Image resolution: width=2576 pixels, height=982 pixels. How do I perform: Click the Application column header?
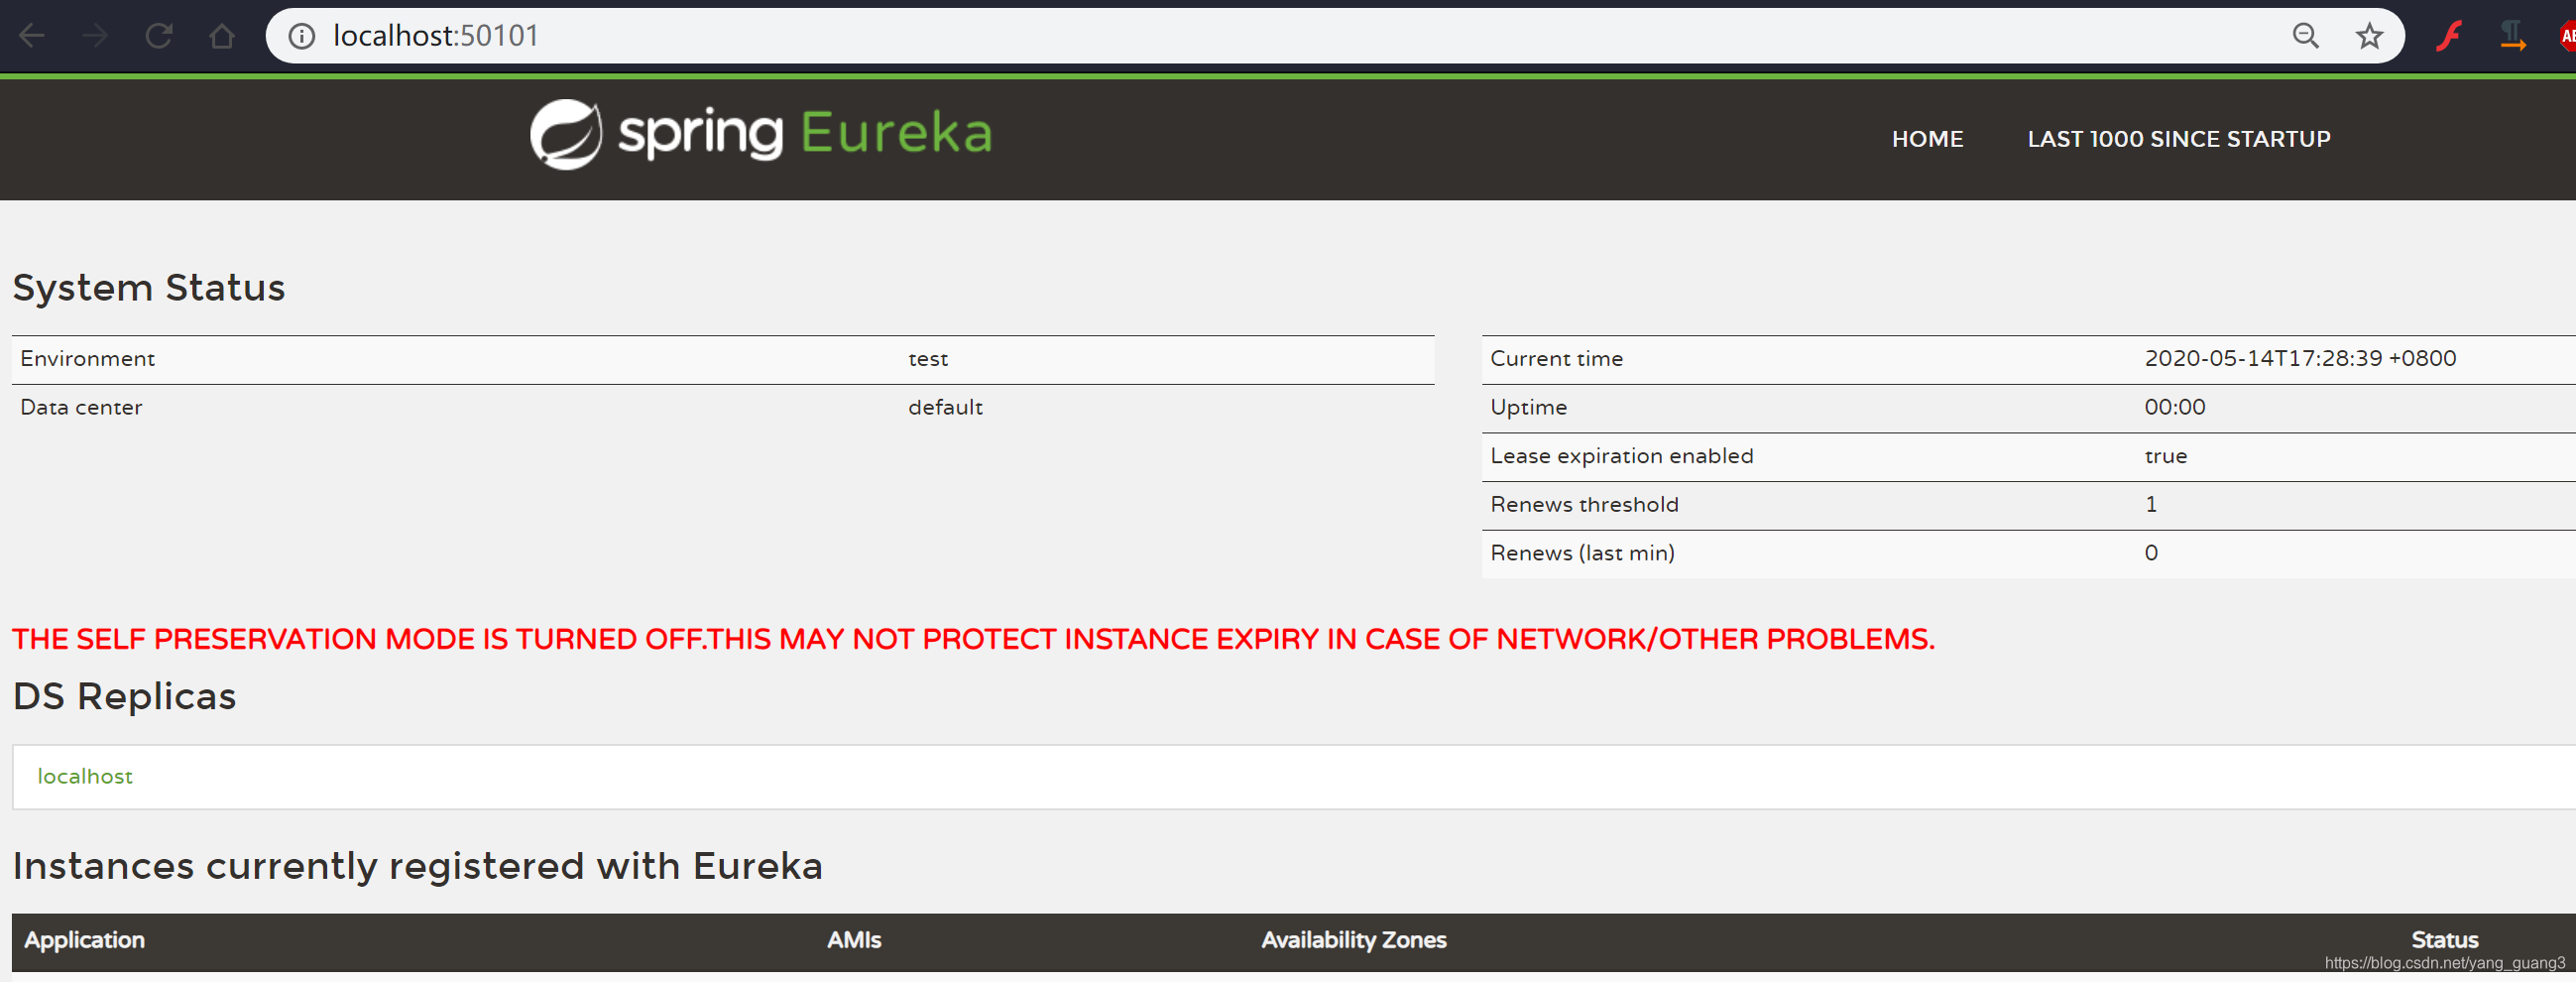point(85,940)
